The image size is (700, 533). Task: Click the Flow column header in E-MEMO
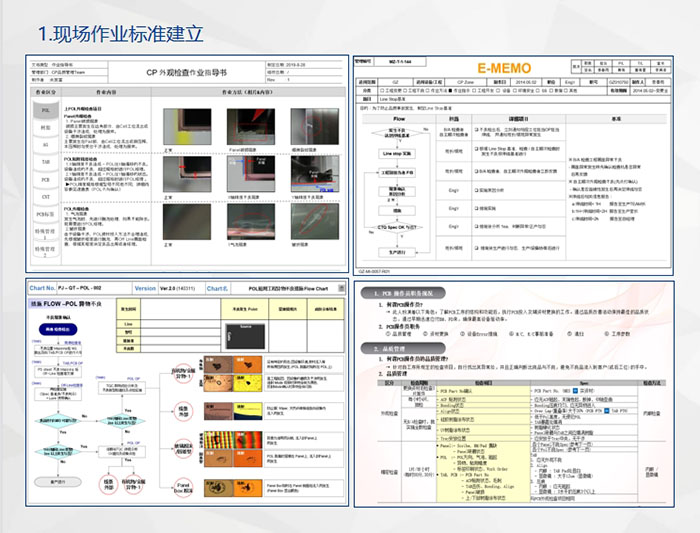tap(399, 119)
